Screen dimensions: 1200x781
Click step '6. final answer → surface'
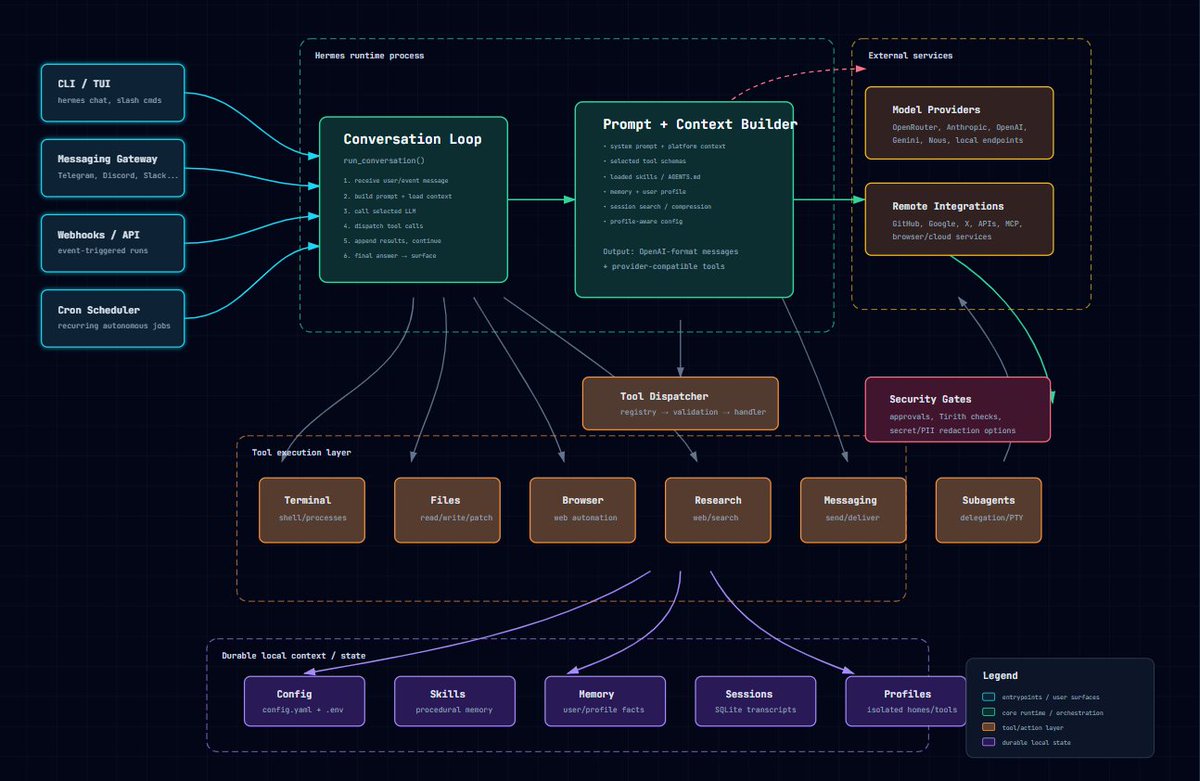pos(390,256)
